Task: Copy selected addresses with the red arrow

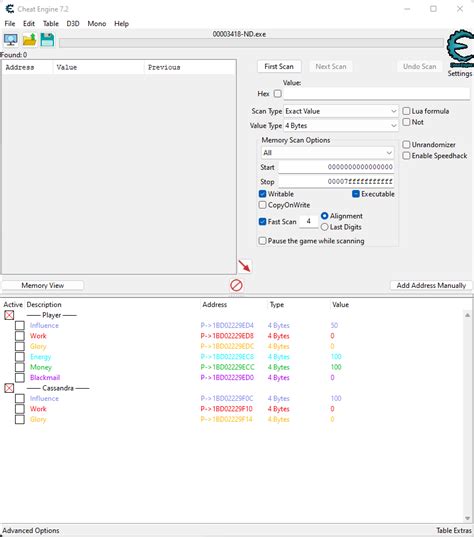Action: point(245,266)
